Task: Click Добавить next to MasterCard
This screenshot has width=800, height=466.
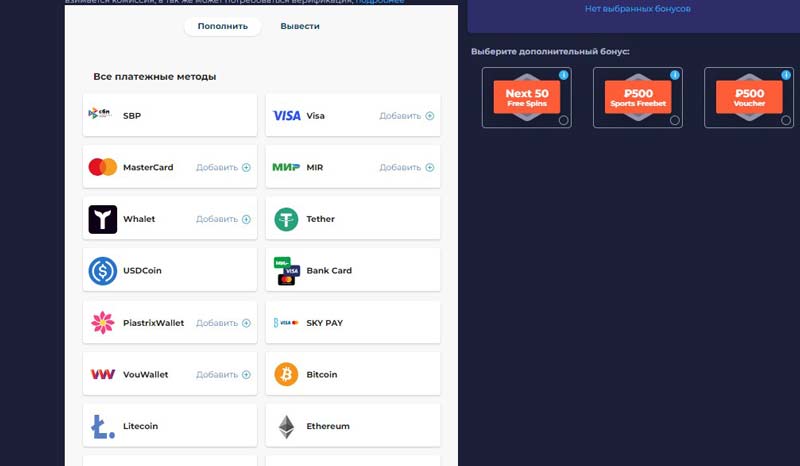Action: tap(223, 167)
